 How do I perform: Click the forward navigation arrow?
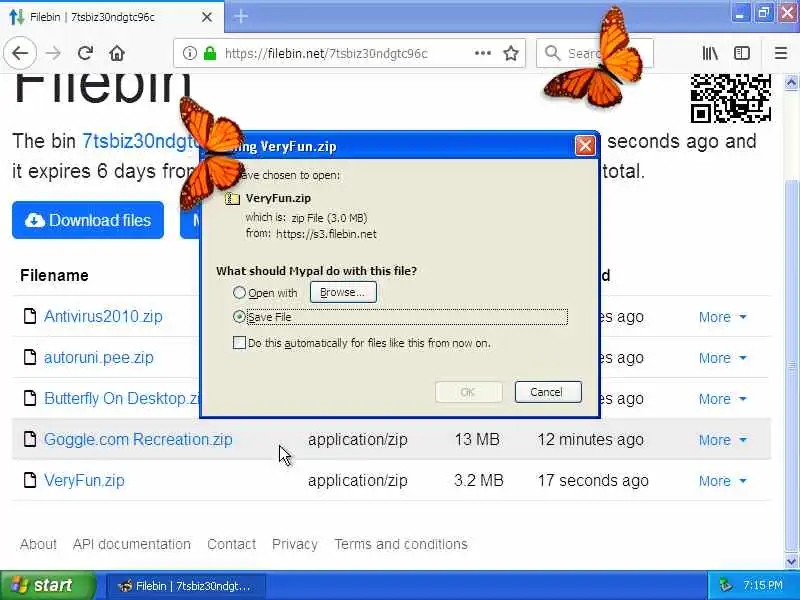pos(53,53)
